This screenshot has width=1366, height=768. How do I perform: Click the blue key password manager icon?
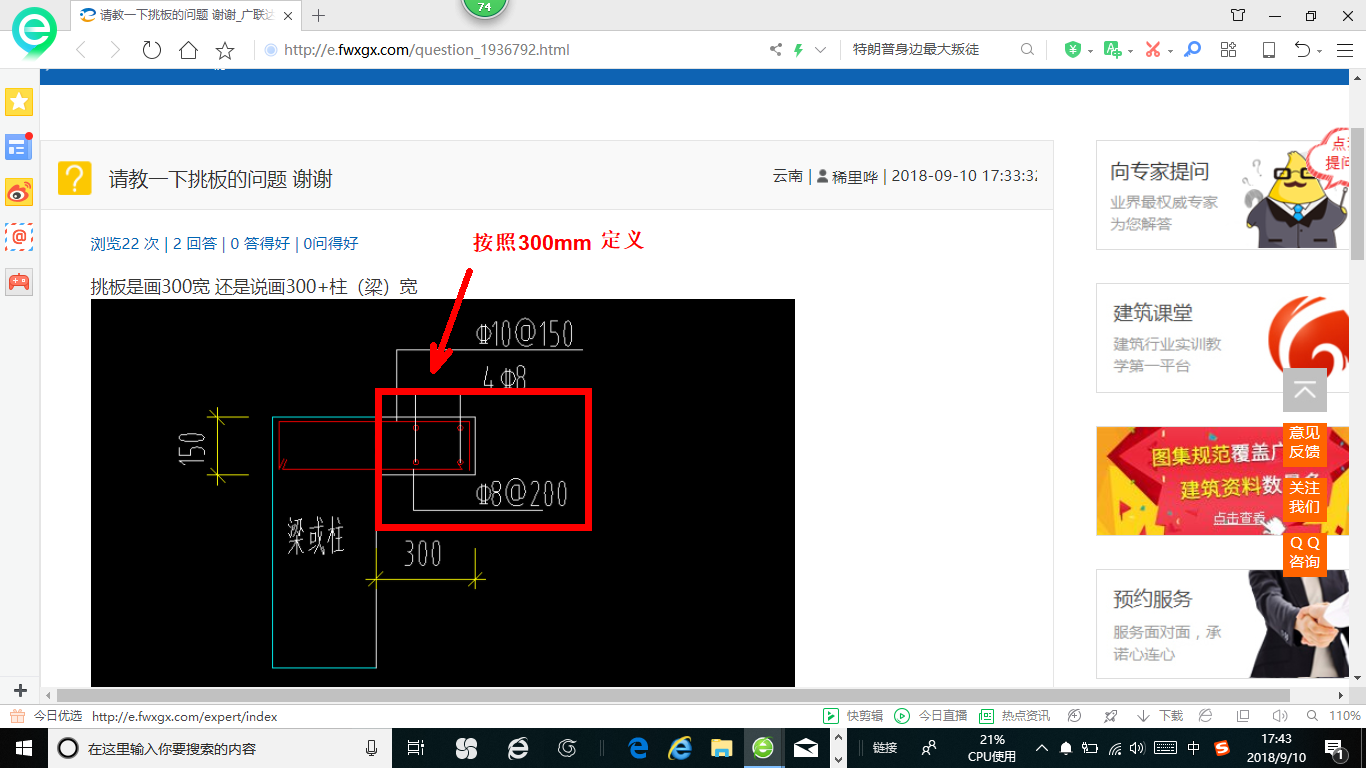coord(1192,50)
